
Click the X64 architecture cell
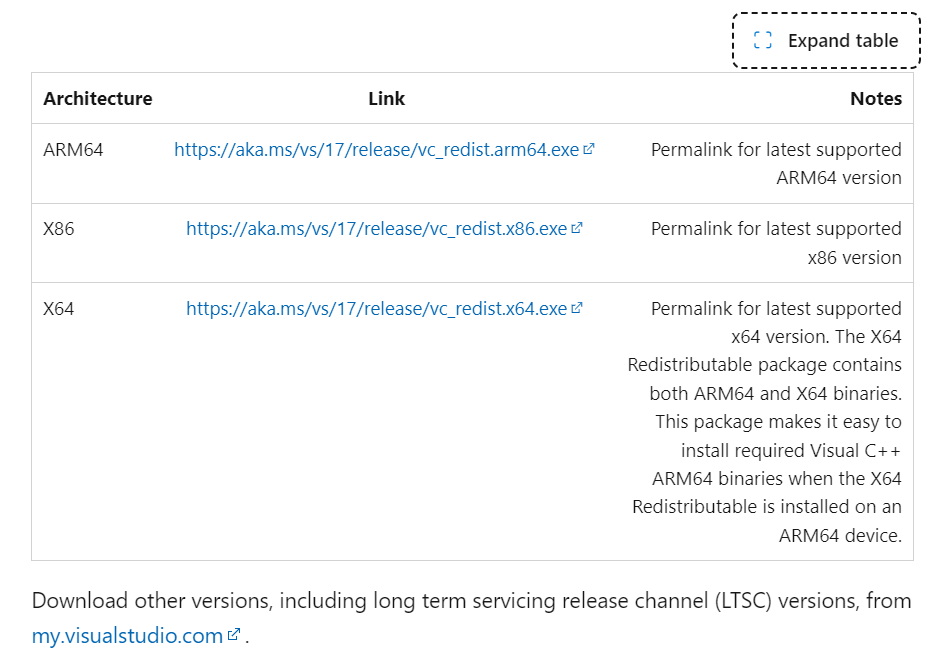[59, 308]
